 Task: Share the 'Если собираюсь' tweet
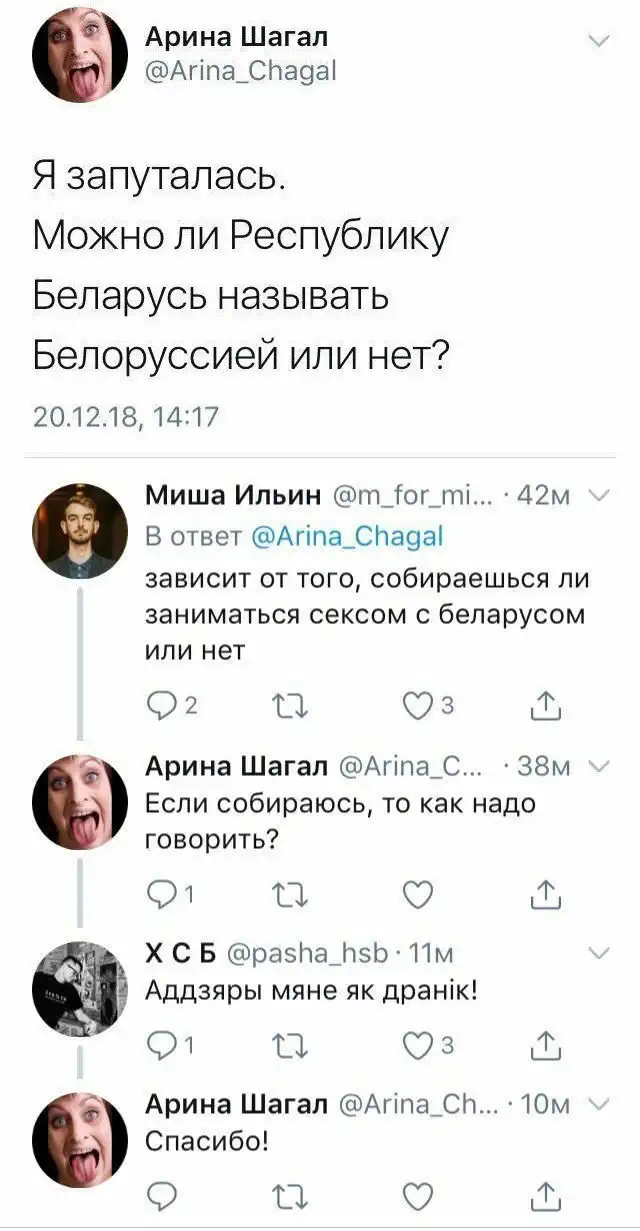[548, 892]
